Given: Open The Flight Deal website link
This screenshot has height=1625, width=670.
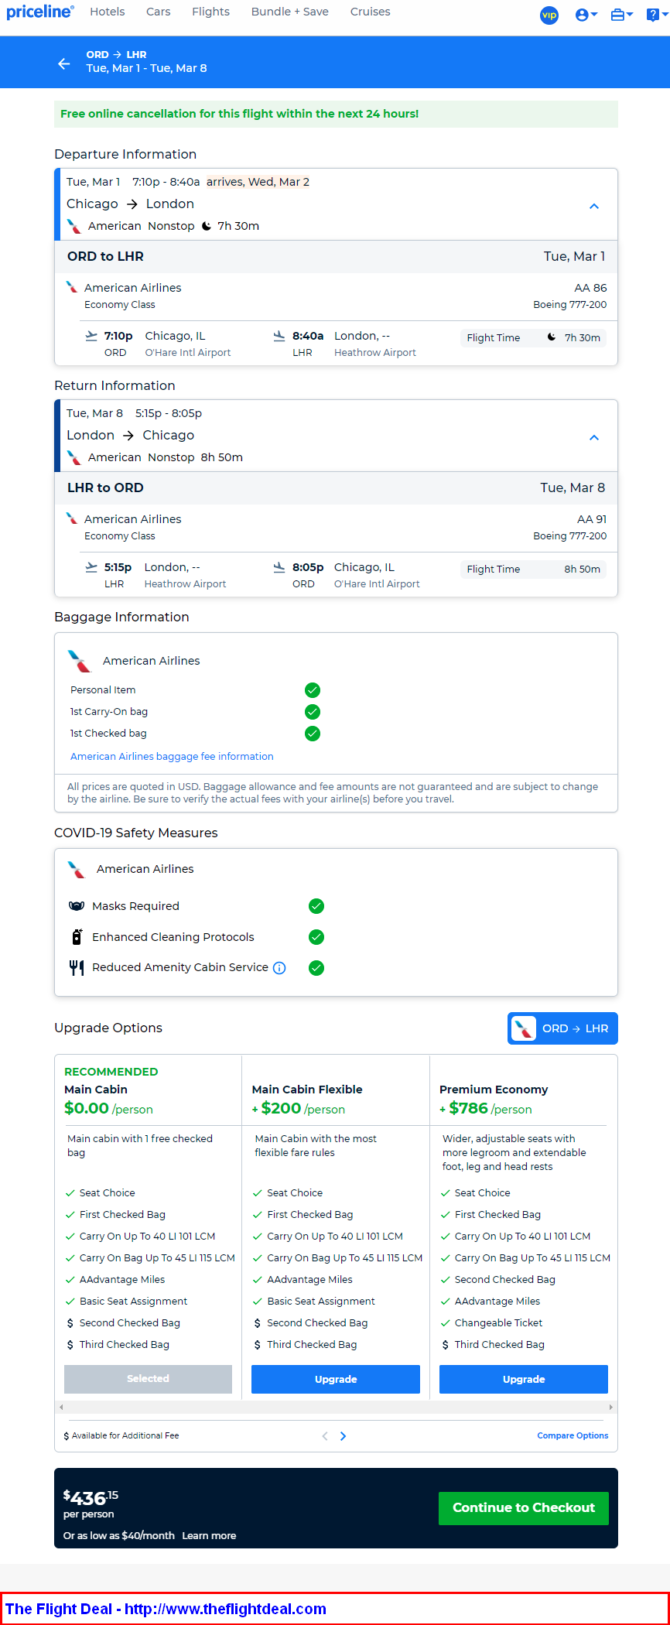Looking at the screenshot, I should 166,1609.
